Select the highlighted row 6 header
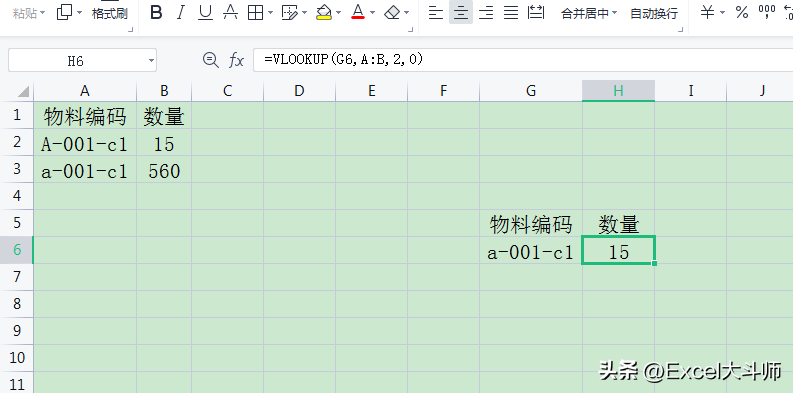The width and height of the screenshot is (793, 393). click(x=17, y=250)
